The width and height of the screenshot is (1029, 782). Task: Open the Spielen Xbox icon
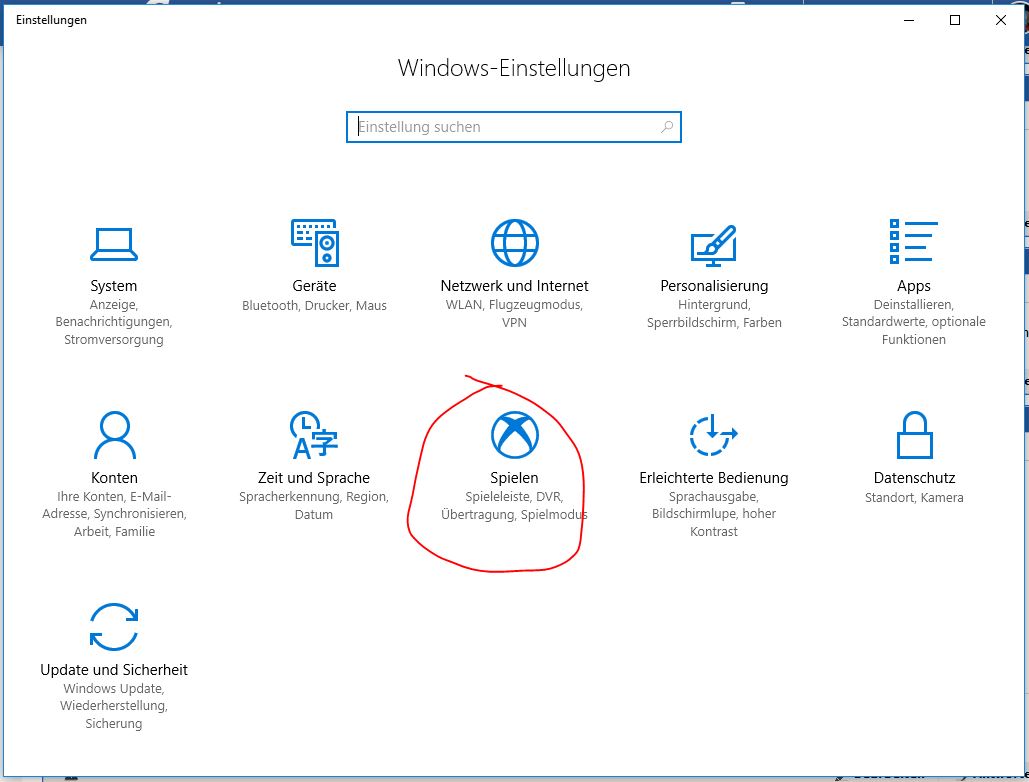point(514,435)
